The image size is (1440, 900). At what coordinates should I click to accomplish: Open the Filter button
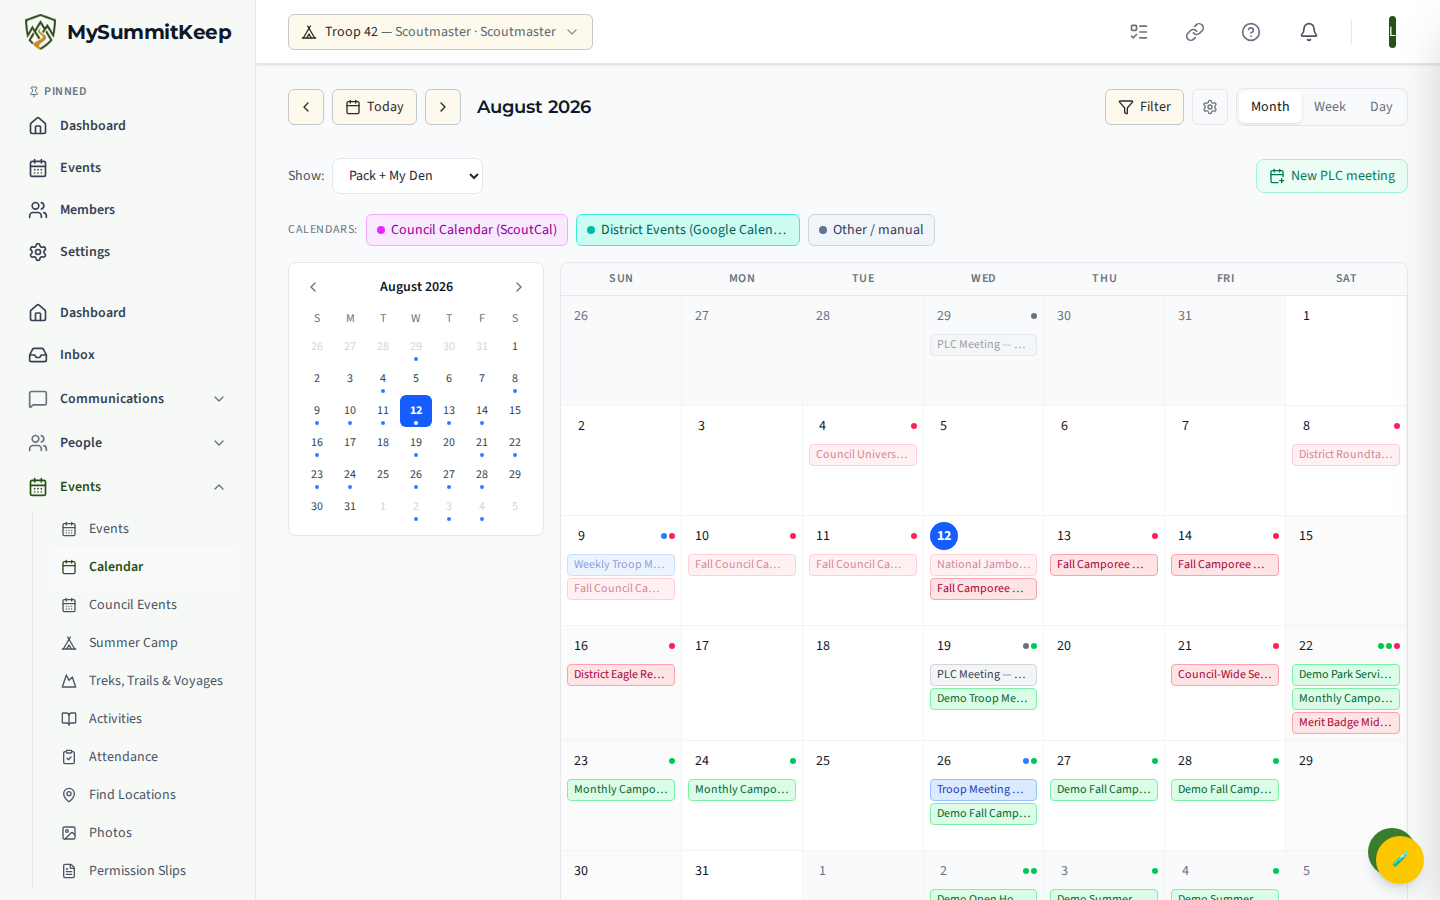pos(1144,107)
